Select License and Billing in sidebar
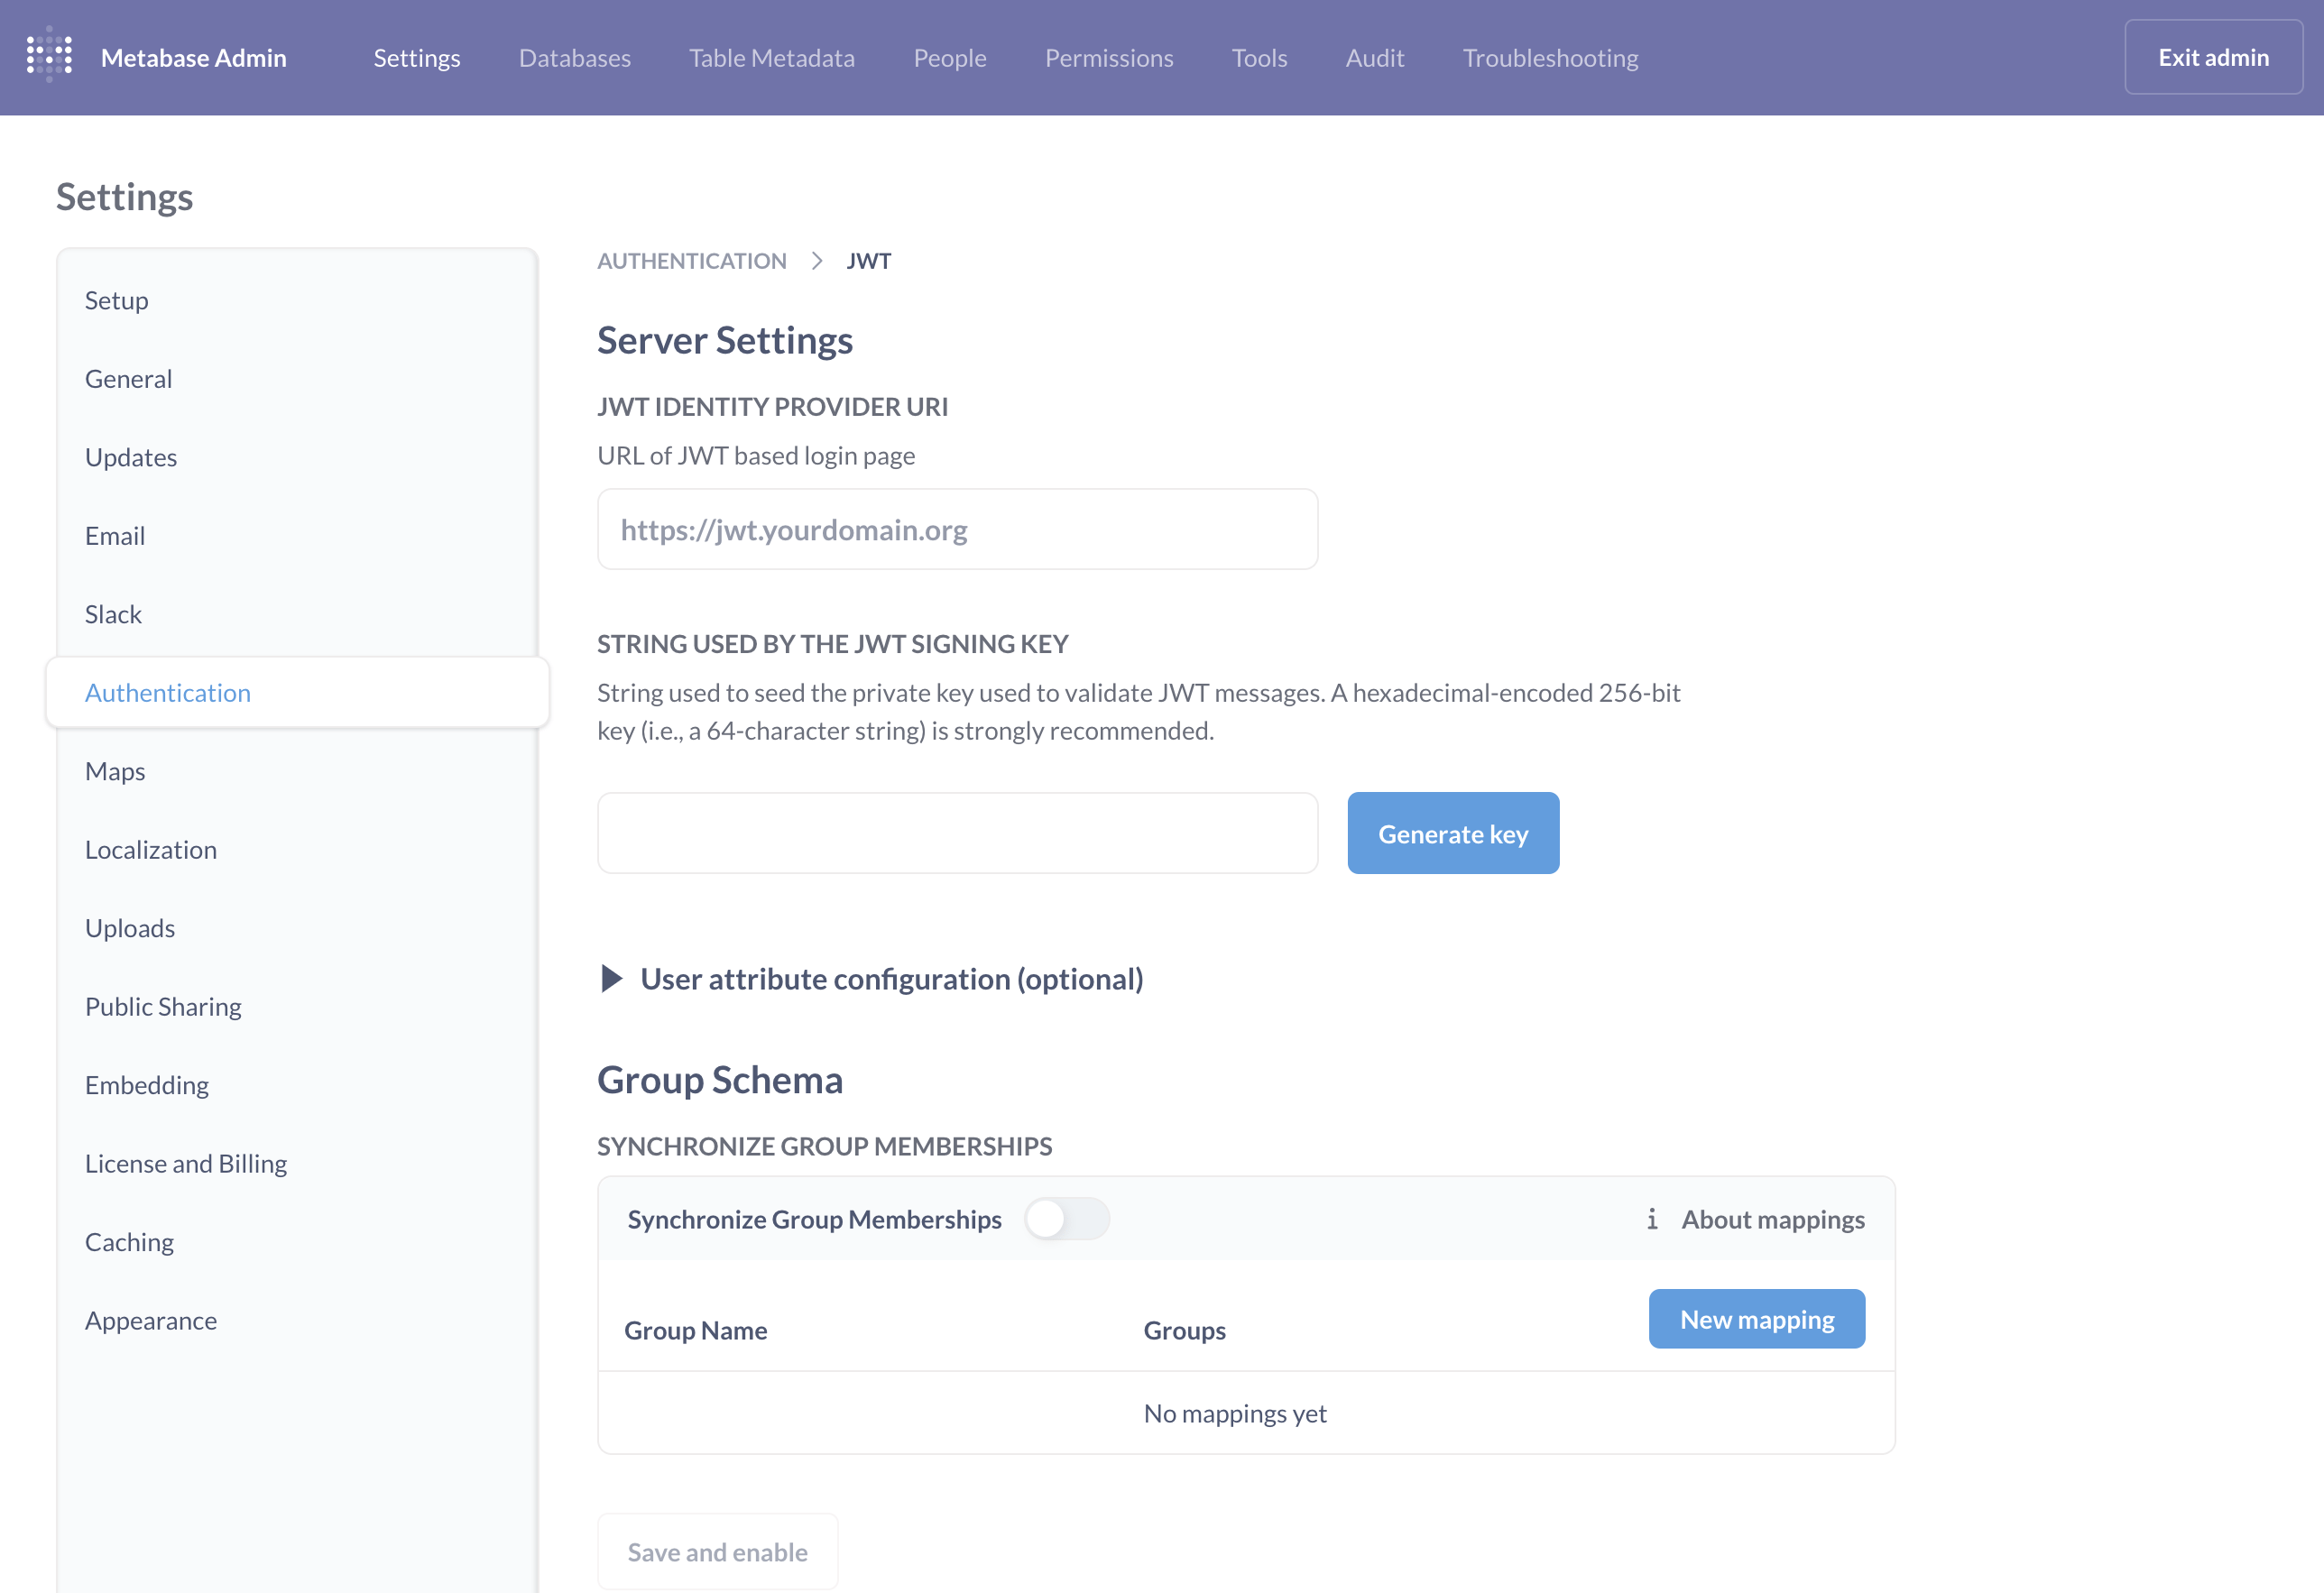 297,1164
